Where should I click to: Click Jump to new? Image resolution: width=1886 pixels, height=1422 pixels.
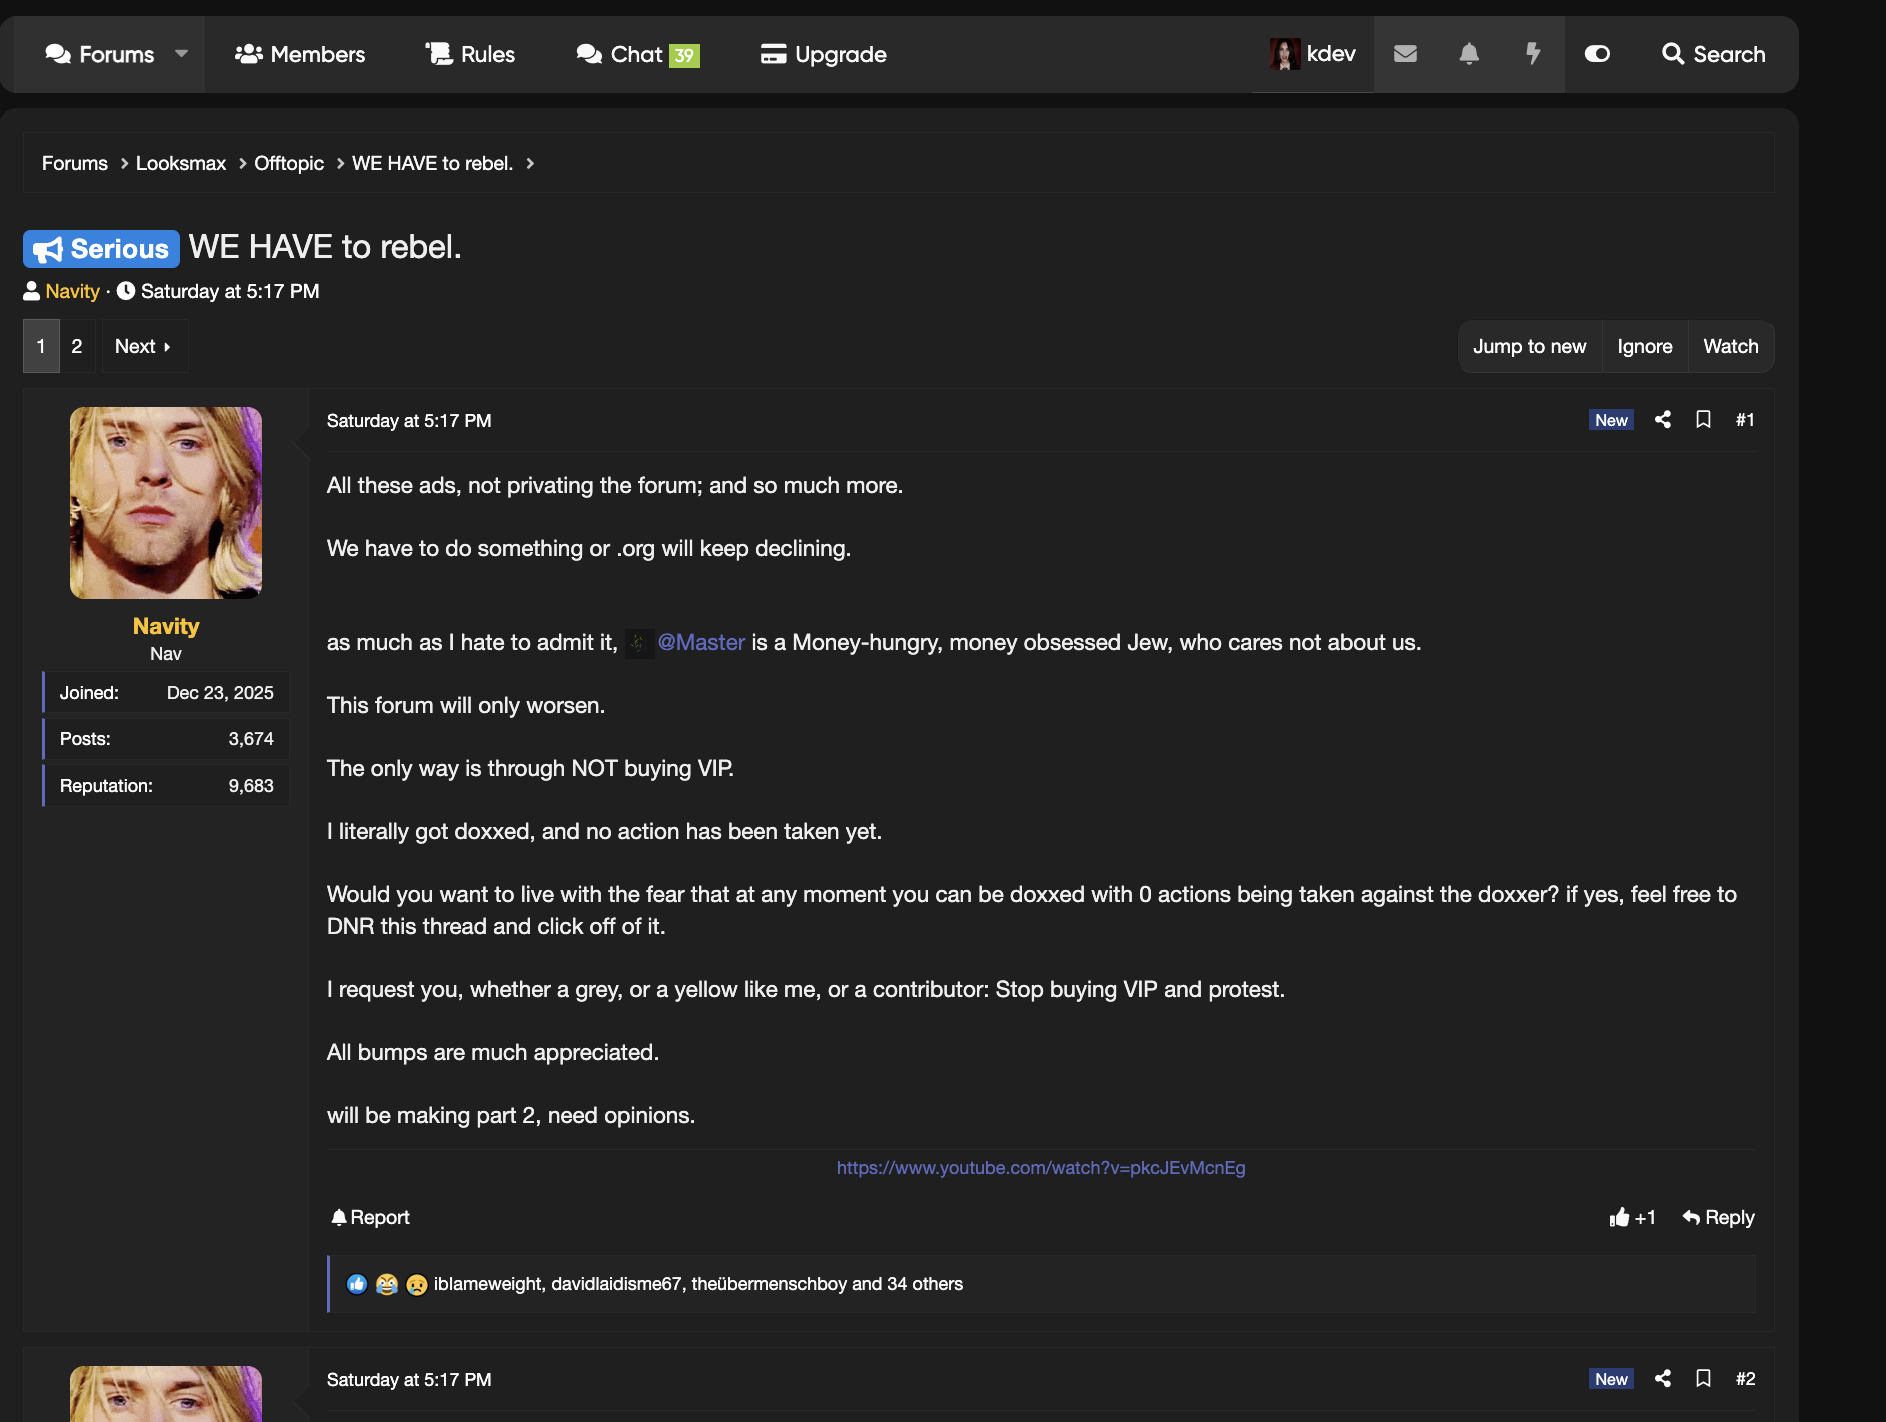click(x=1529, y=346)
